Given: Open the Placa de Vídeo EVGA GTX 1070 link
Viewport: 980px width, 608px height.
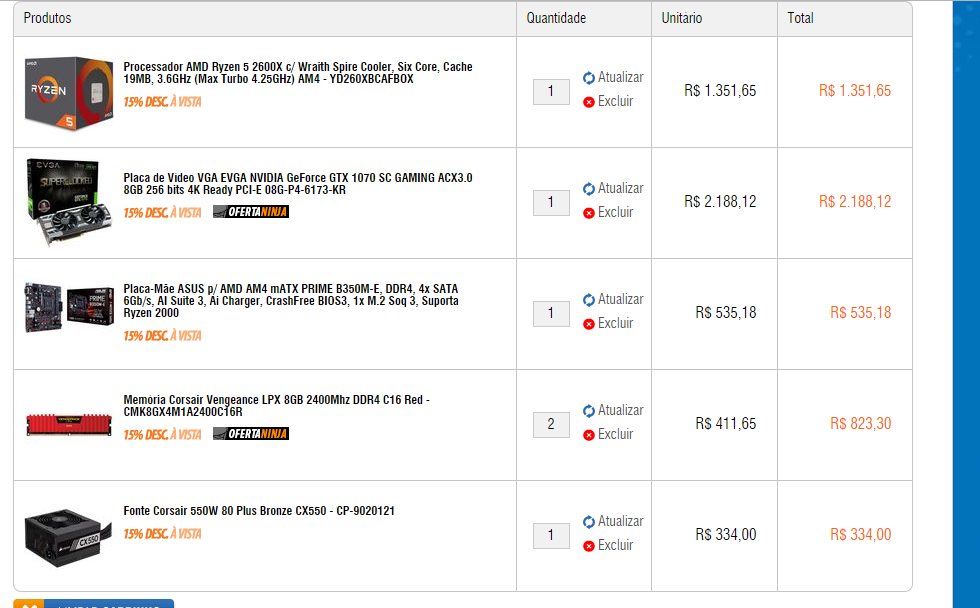Looking at the screenshot, I should point(298,184).
